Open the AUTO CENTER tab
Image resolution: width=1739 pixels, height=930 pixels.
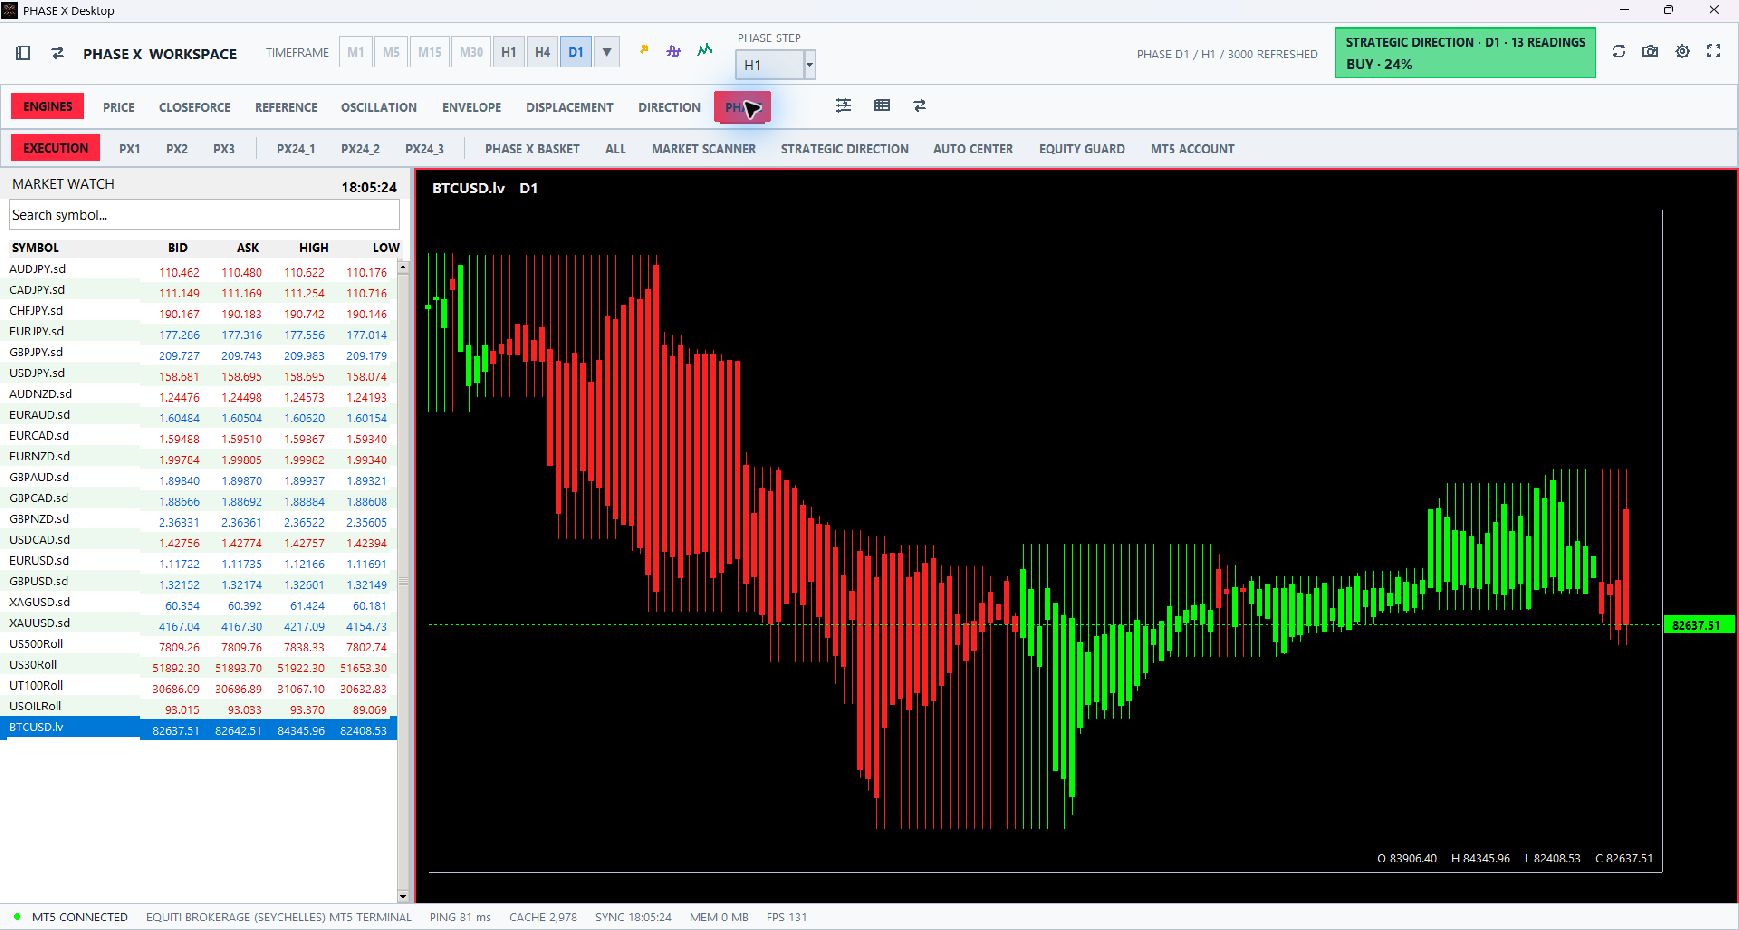[x=973, y=149]
